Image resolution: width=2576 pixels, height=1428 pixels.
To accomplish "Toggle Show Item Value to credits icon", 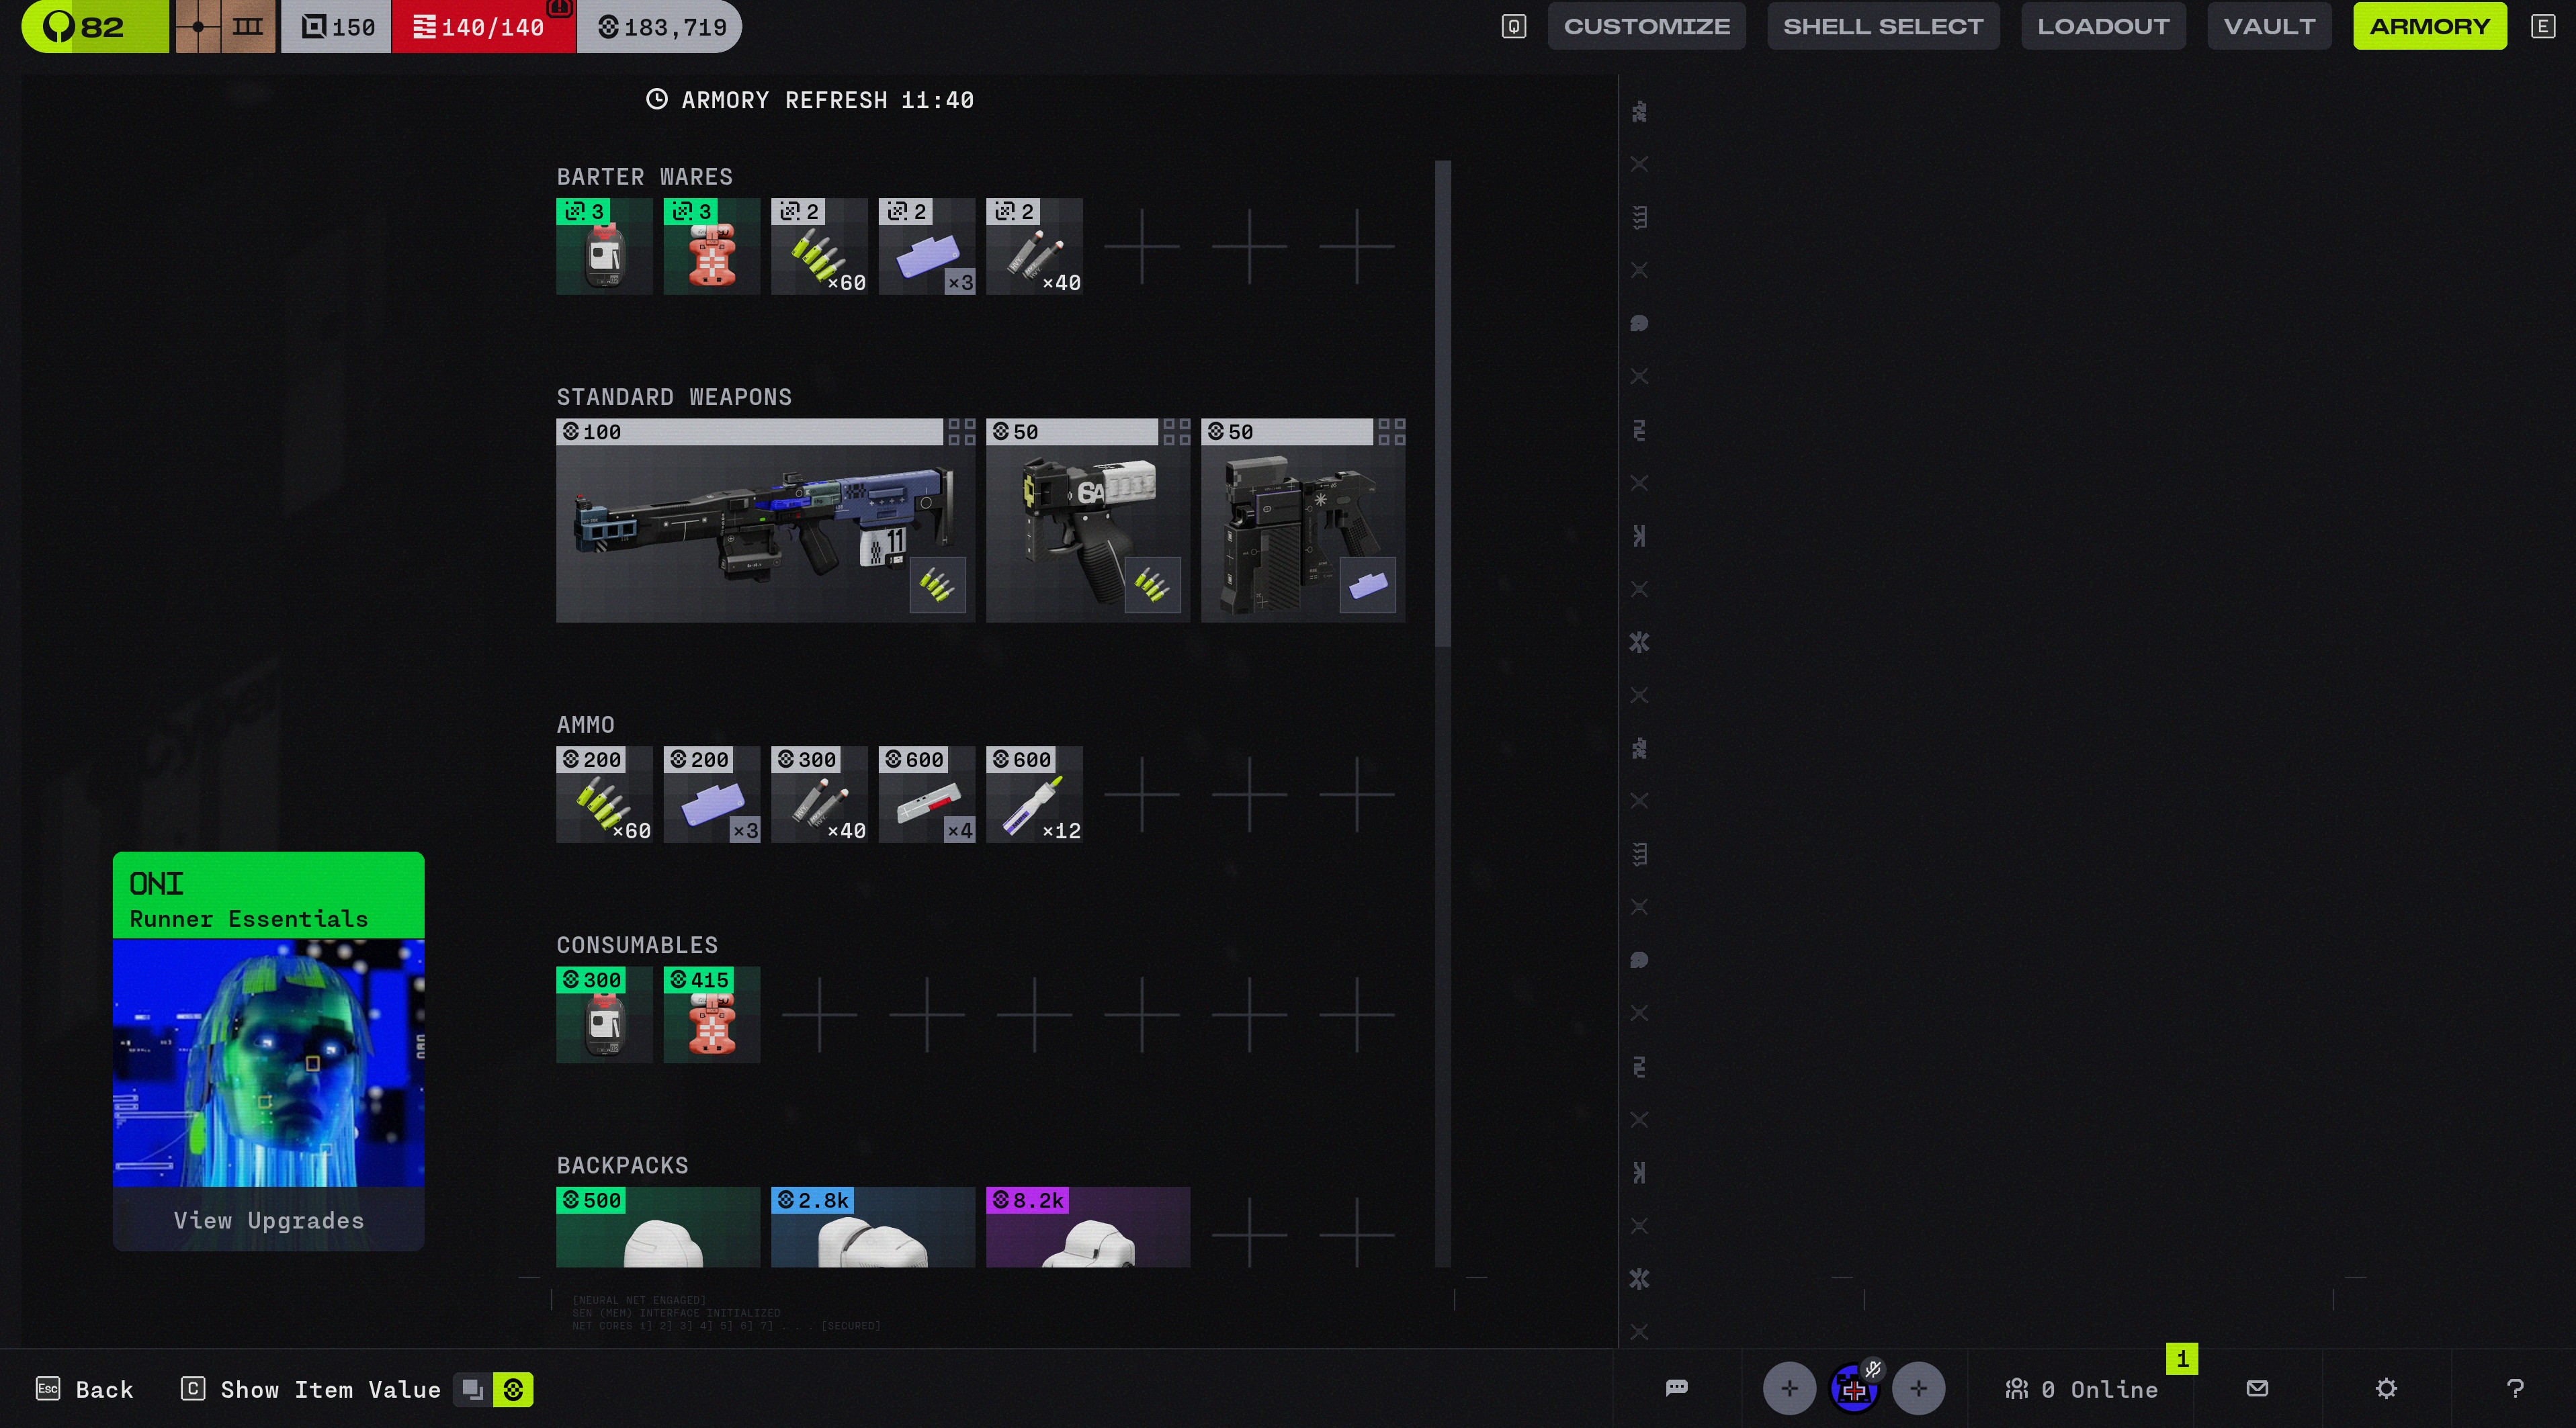I will click(513, 1389).
